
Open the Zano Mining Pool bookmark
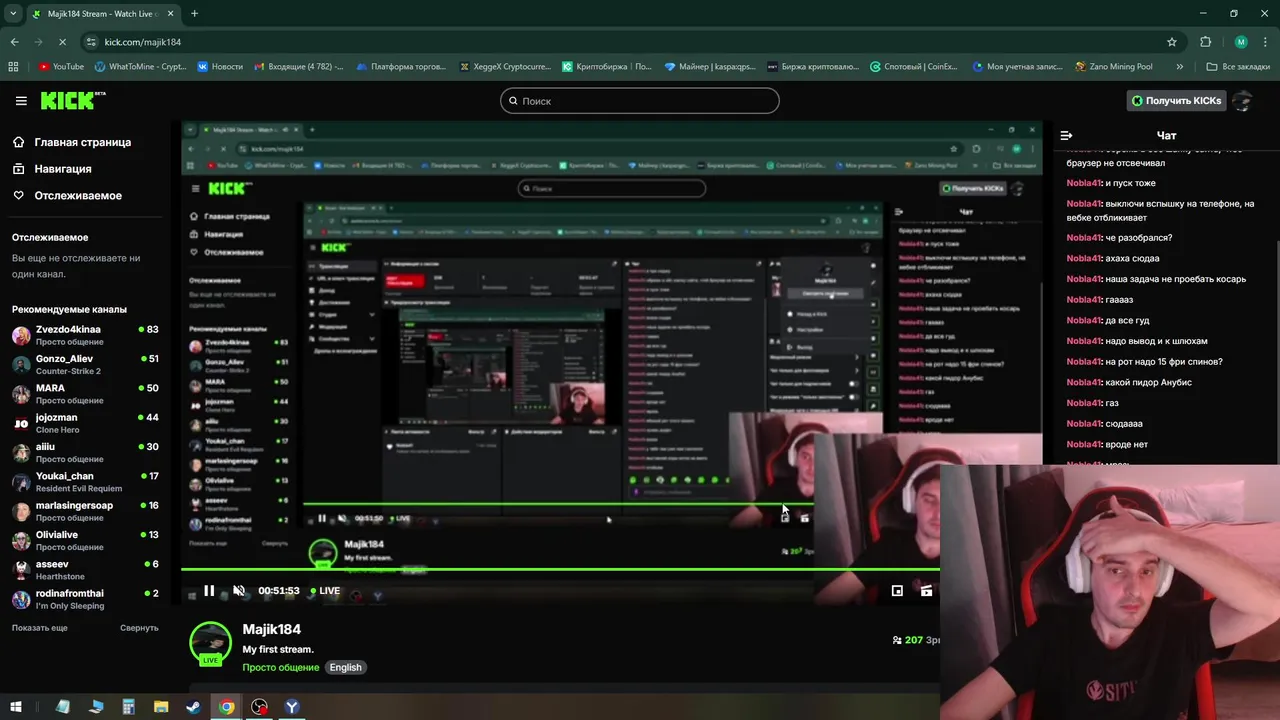pyautogui.click(x=1114, y=67)
